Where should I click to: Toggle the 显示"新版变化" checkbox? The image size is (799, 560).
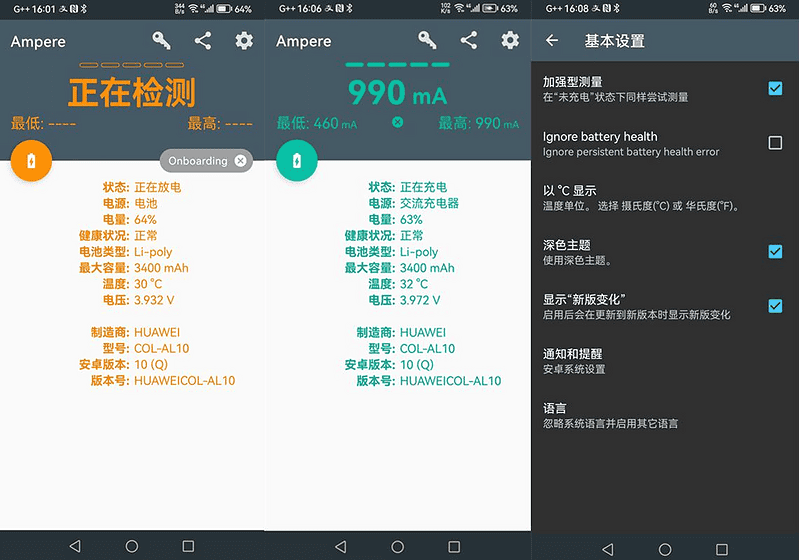(775, 306)
